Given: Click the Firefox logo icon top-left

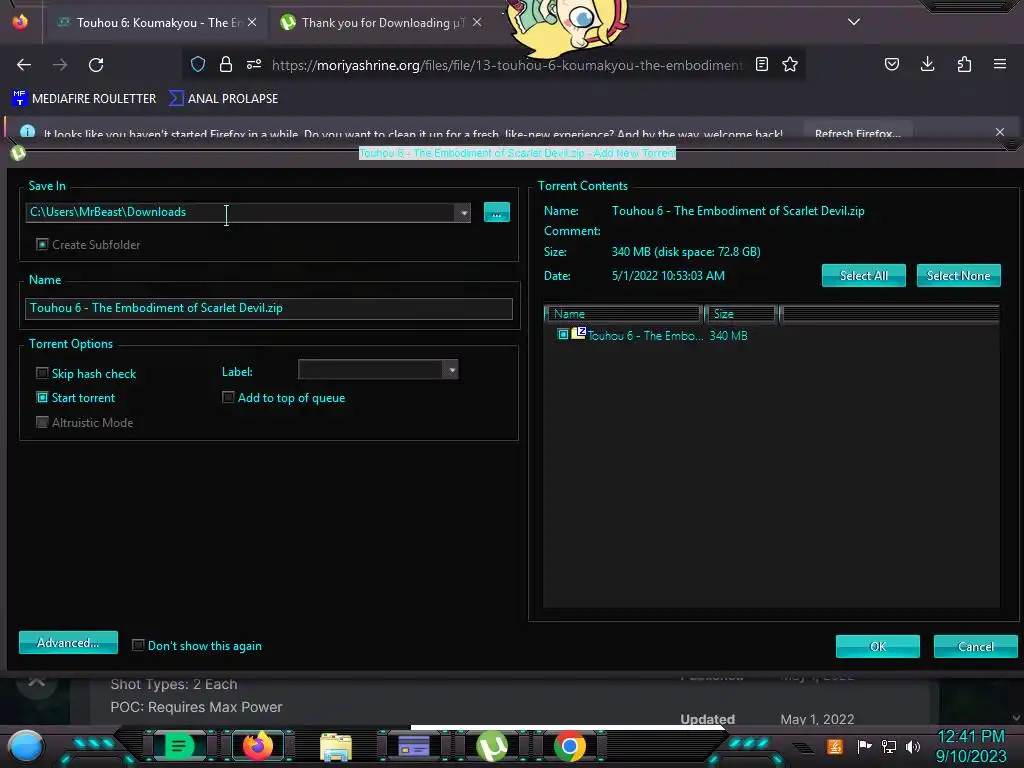Looking at the screenshot, I should [20, 22].
